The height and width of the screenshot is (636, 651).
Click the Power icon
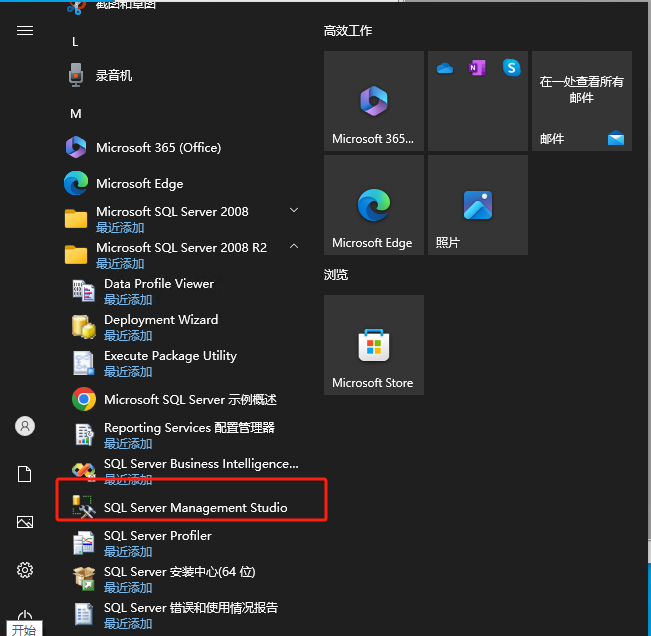[25, 615]
